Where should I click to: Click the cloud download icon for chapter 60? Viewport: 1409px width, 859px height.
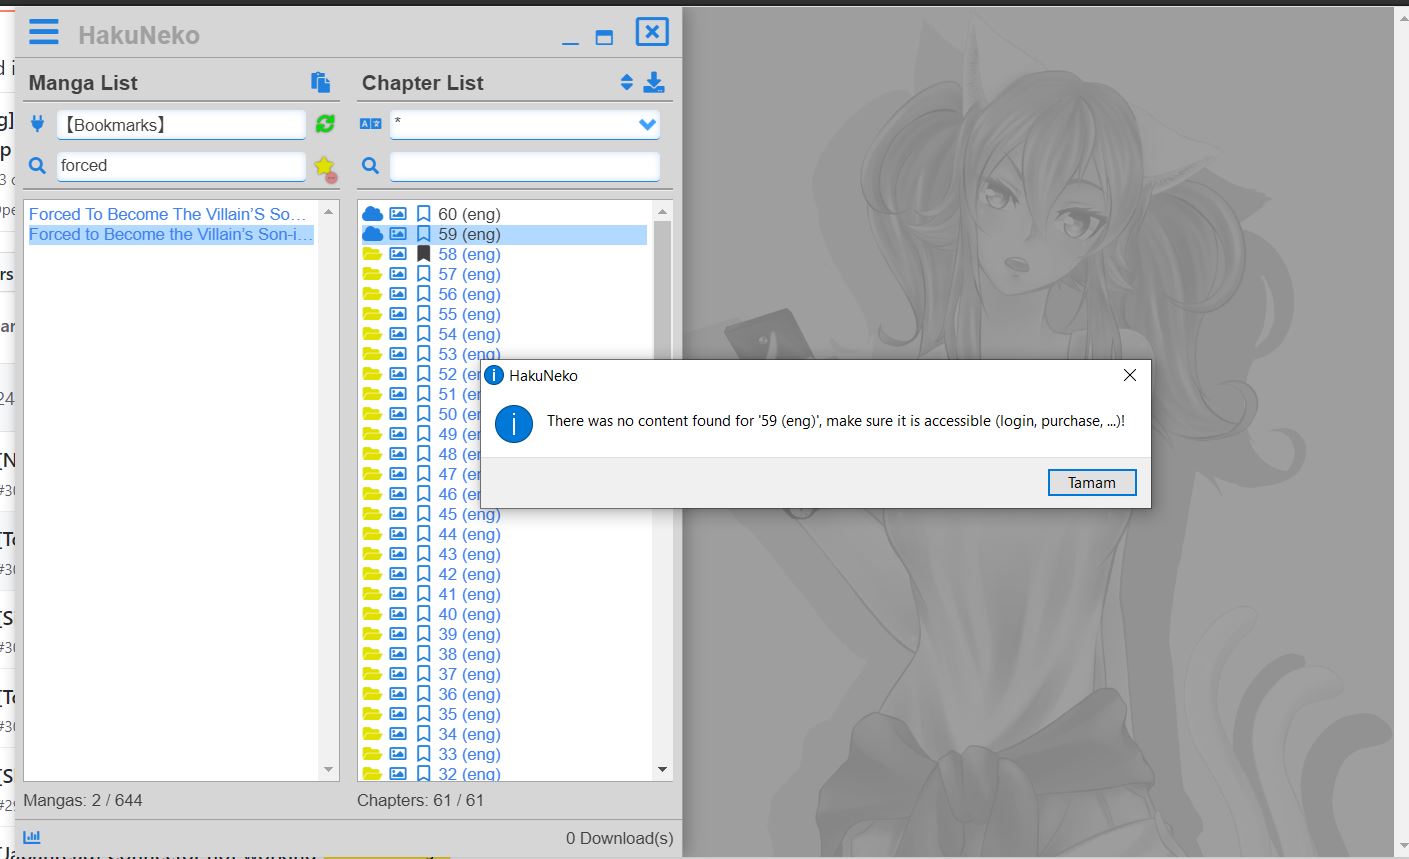372,214
